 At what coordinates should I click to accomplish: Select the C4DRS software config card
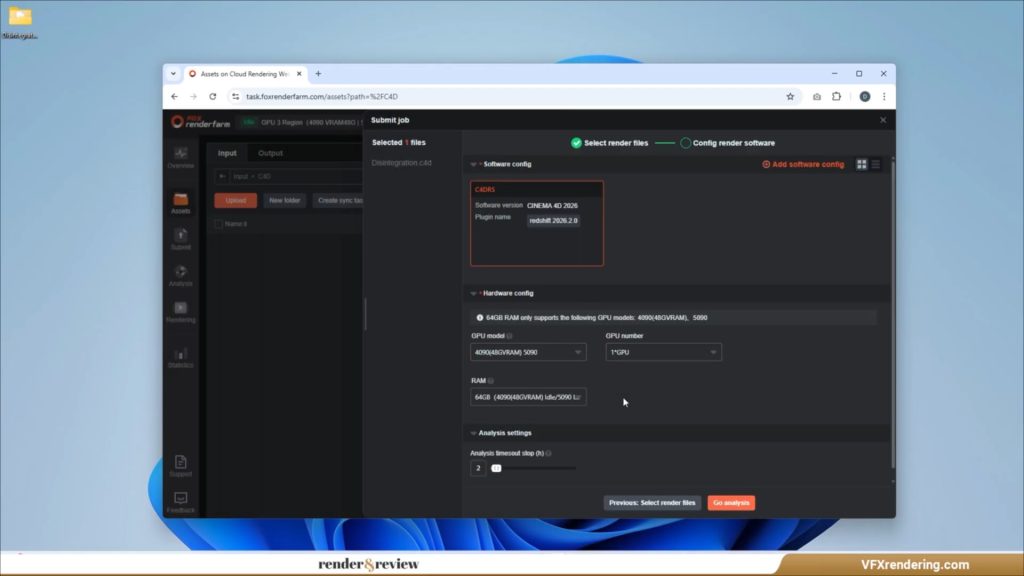(x=537, y=223)
